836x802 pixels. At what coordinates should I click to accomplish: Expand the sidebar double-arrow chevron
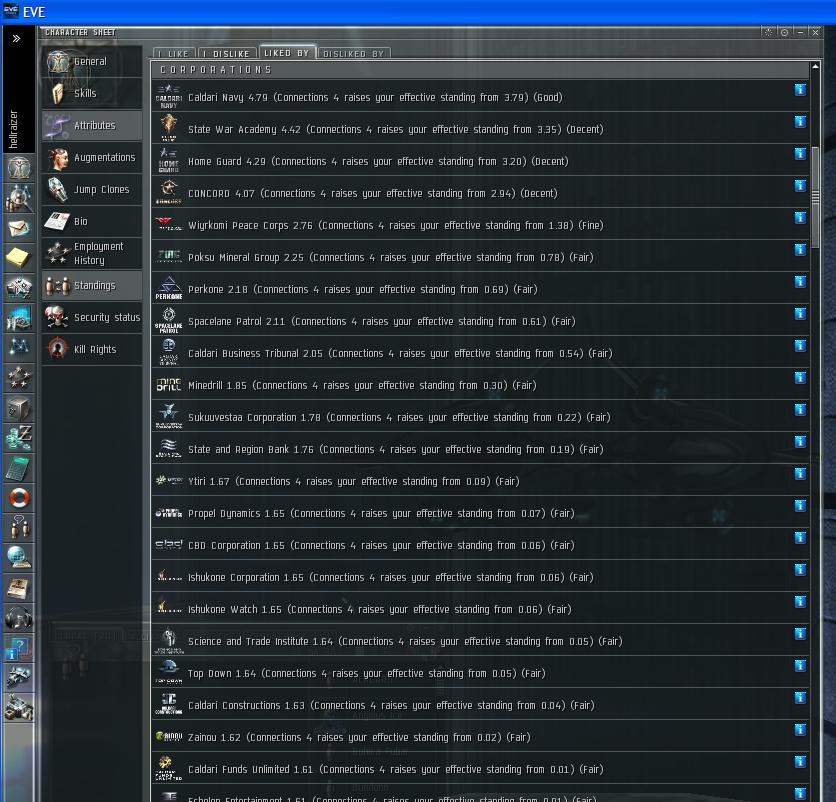coord(17,38)
